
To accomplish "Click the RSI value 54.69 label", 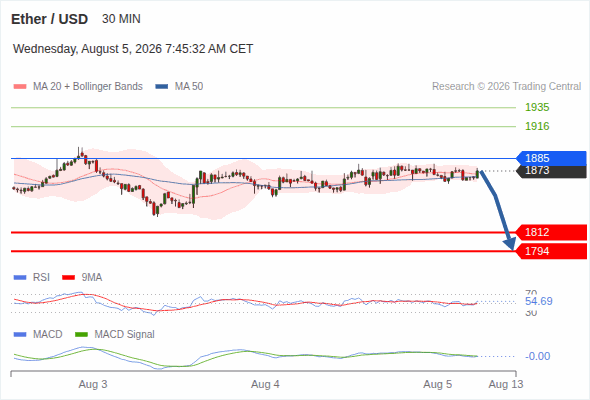I will (539, 301).
